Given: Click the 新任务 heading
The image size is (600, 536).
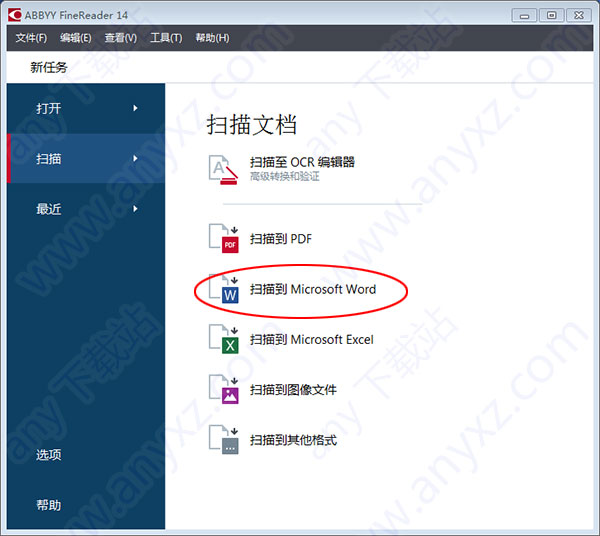Looking at the screenshot, I should [x=49, y=67].
